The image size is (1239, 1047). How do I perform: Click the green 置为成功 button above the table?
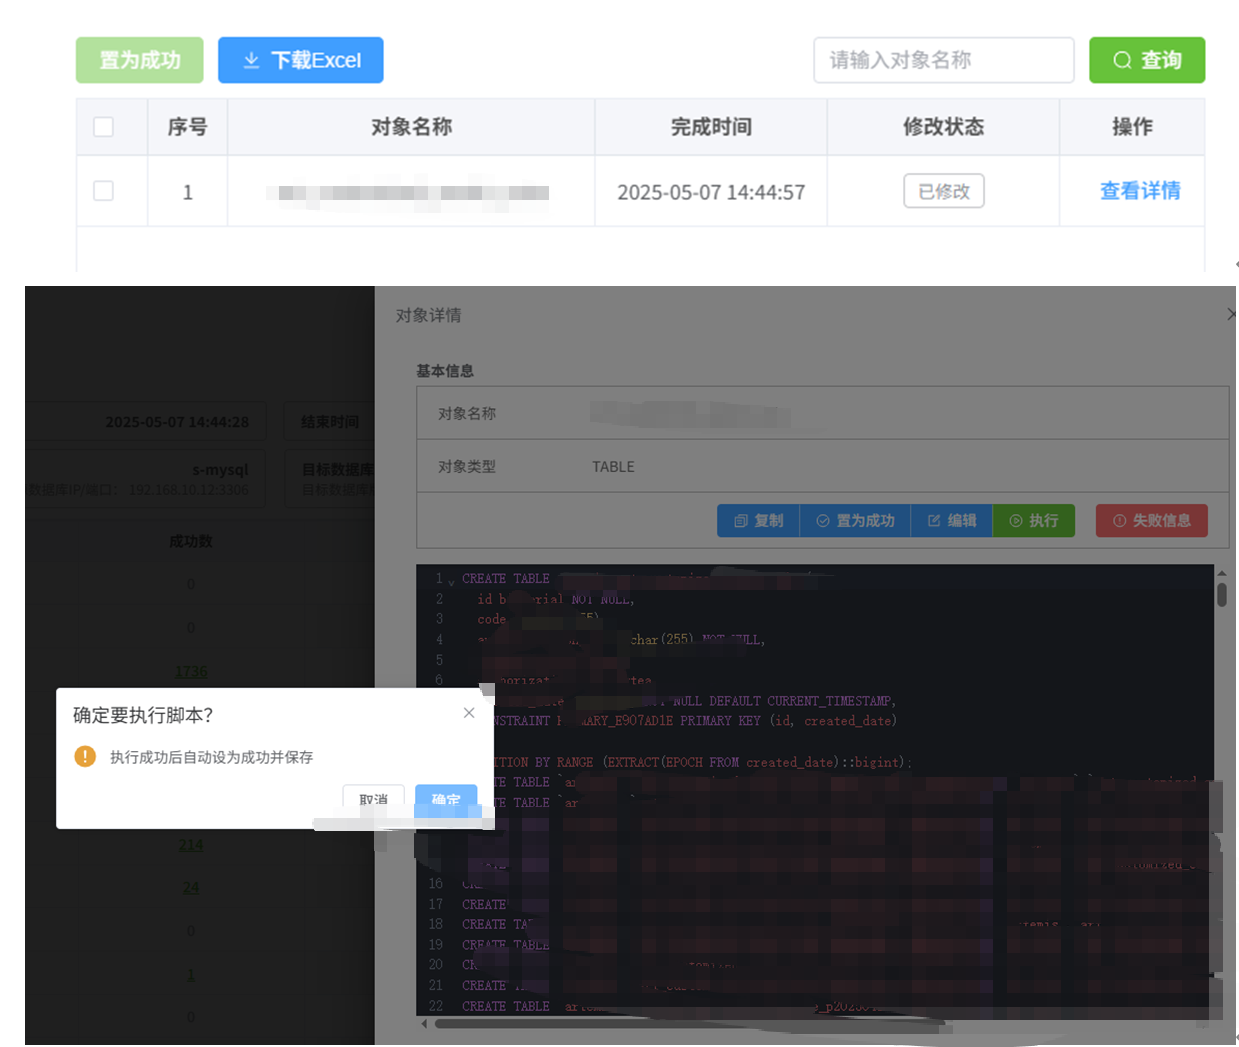tap(140, 61)
